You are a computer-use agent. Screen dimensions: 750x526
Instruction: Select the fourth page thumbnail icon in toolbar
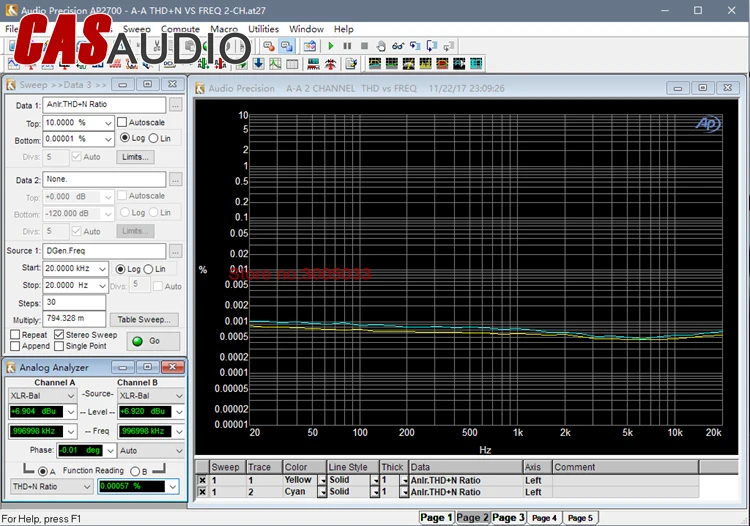425,64
